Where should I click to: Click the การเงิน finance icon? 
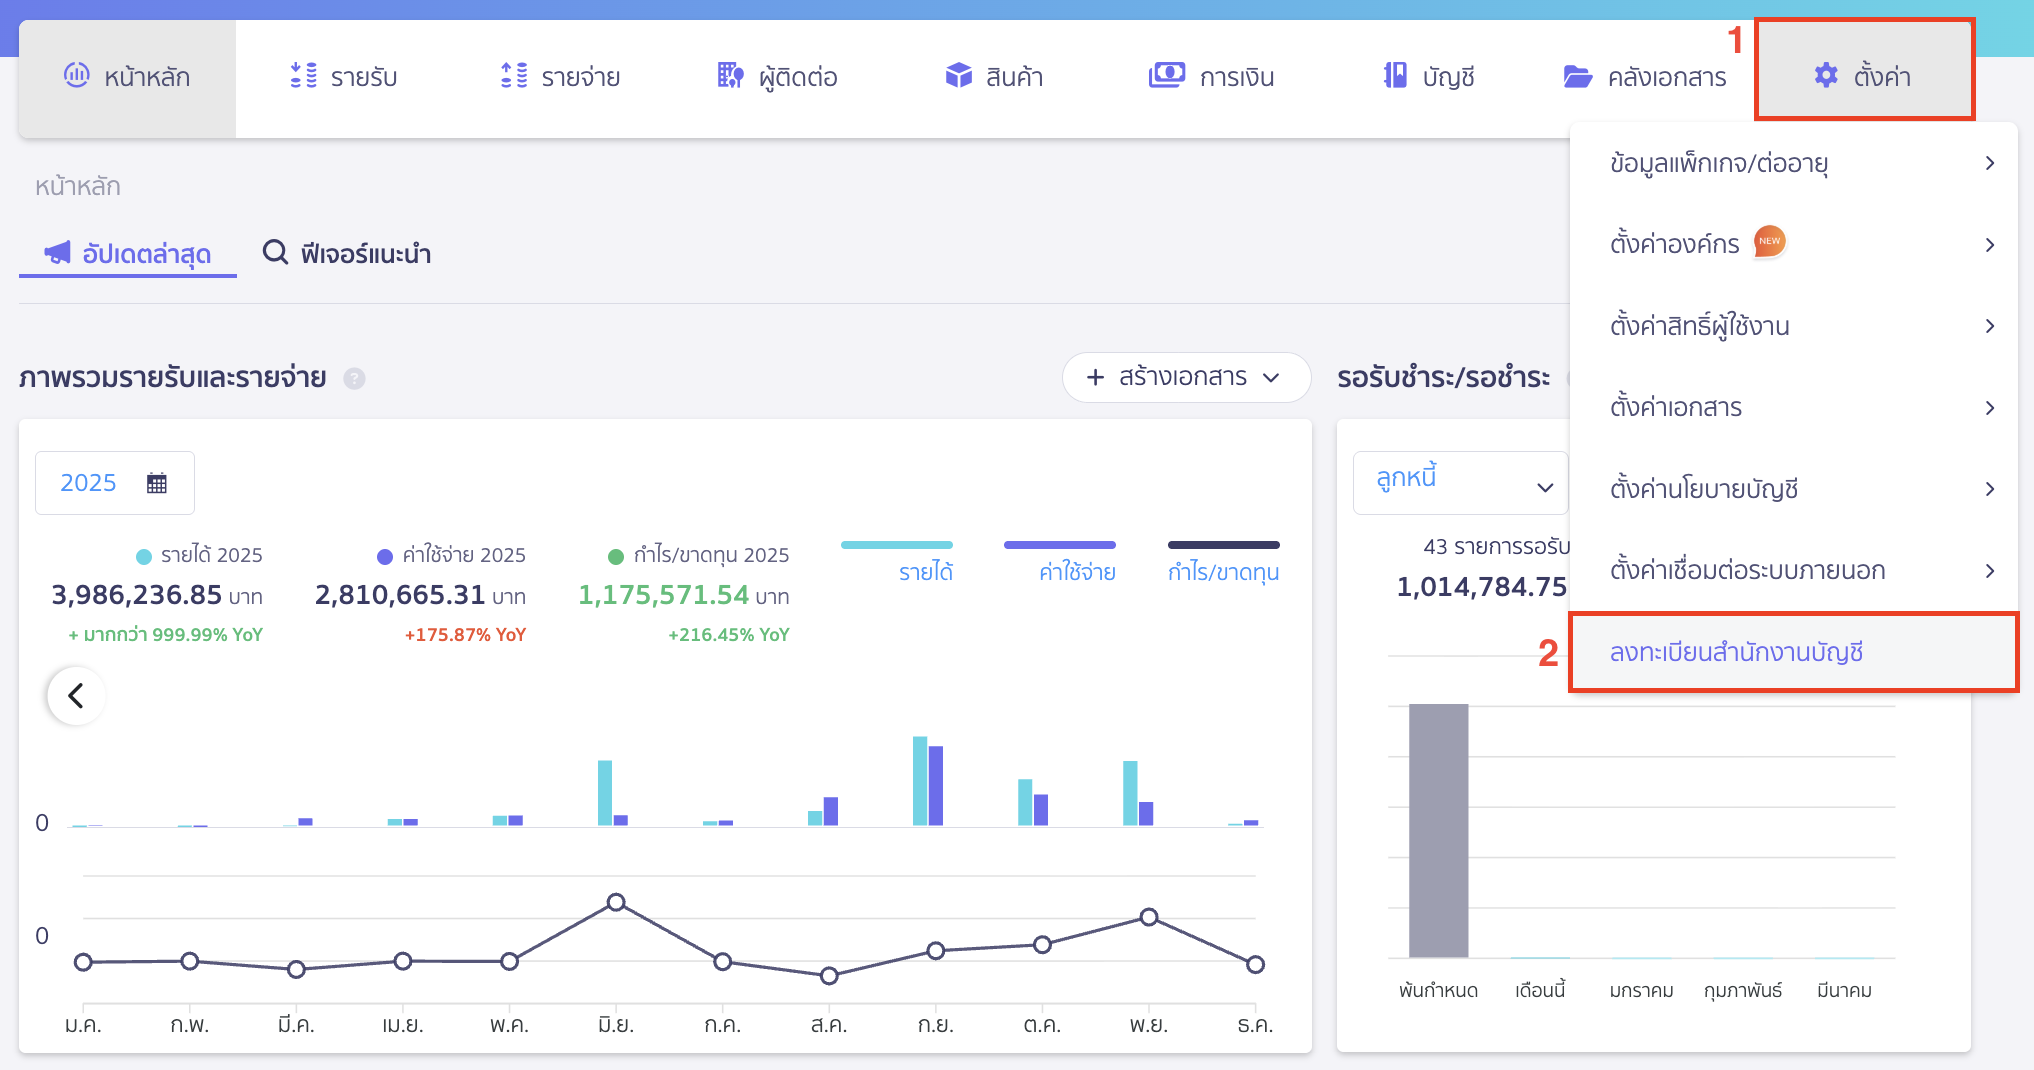1166,75
